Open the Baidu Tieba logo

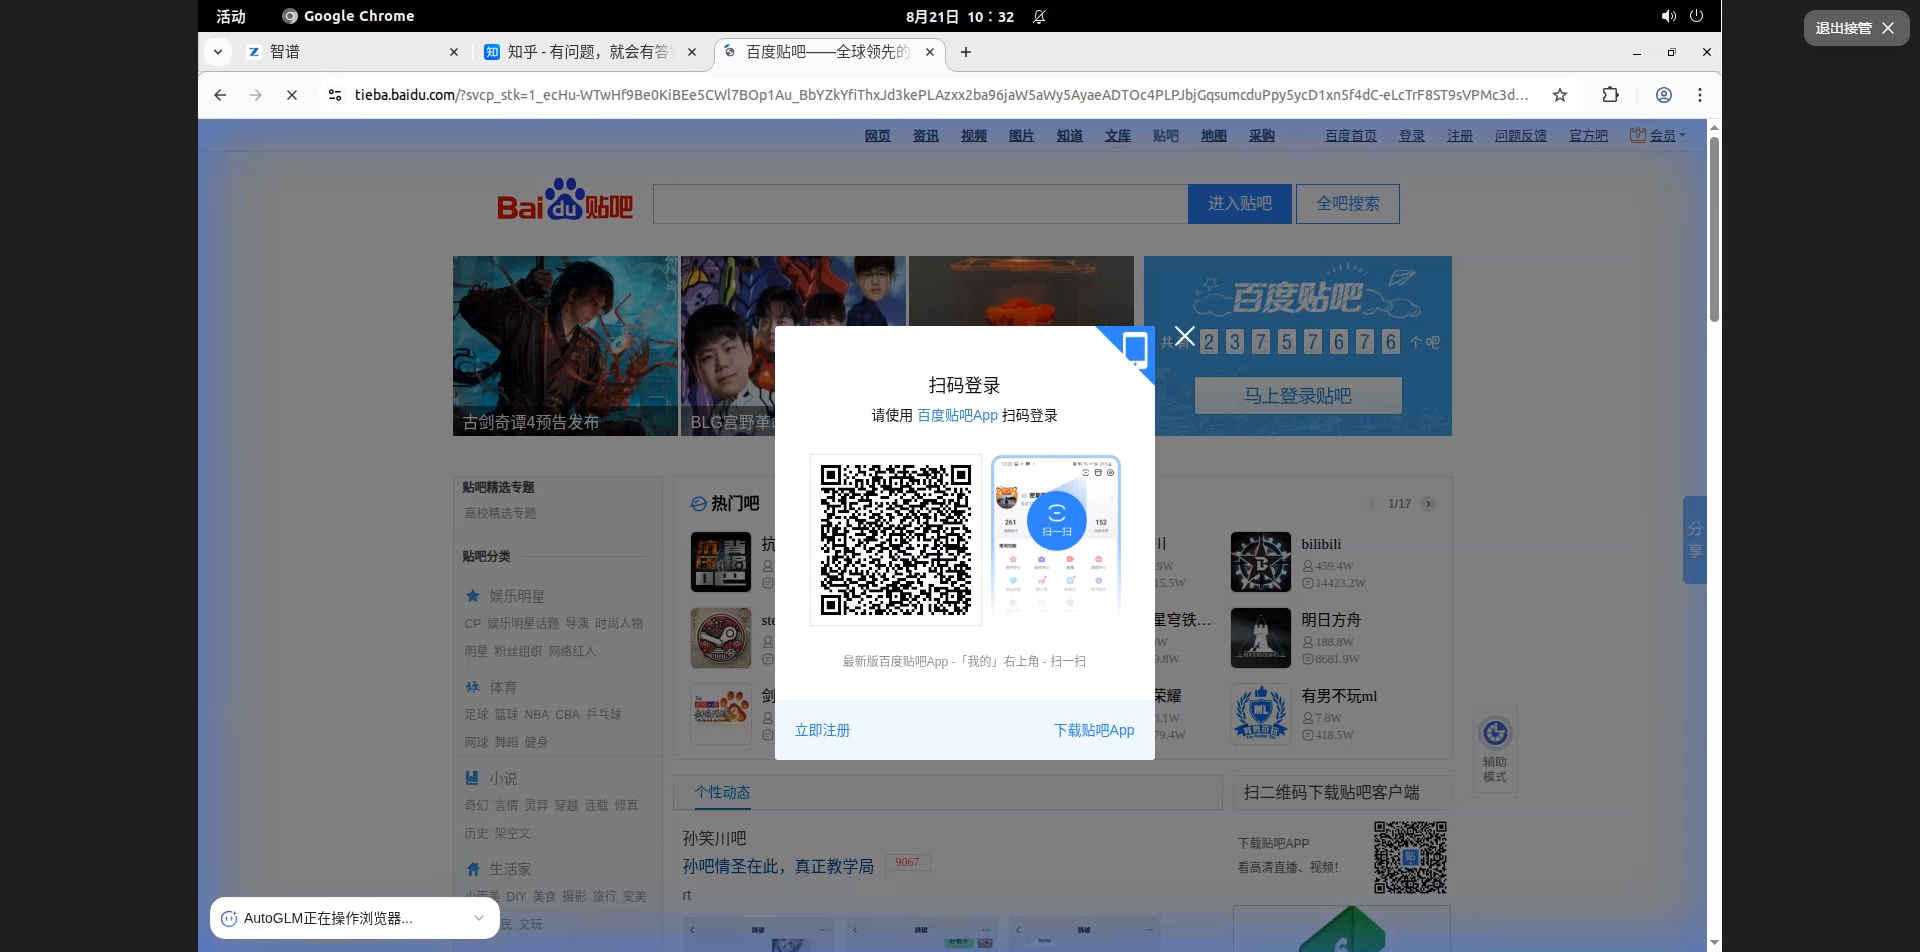(x=565, y=200)
